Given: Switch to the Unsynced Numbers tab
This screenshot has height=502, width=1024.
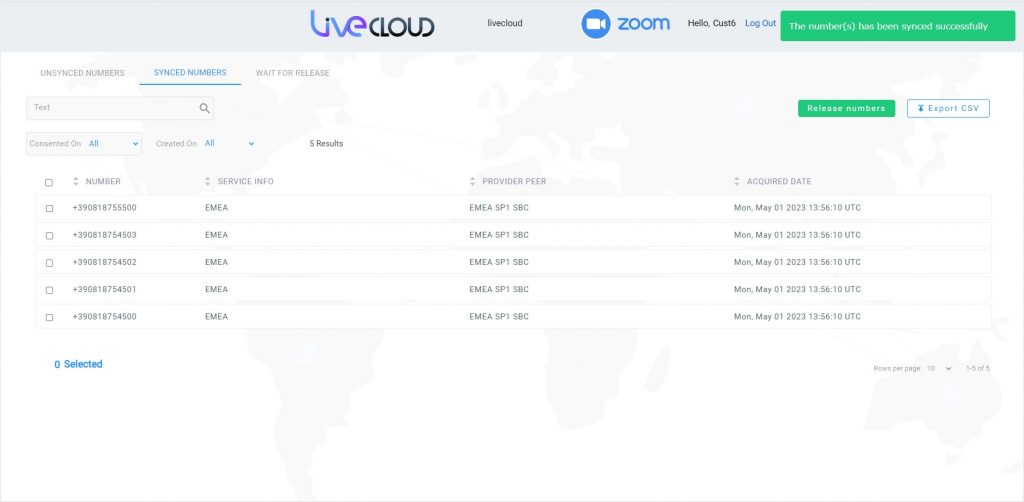Looking at the screenshot, I should tap(82, 73).
